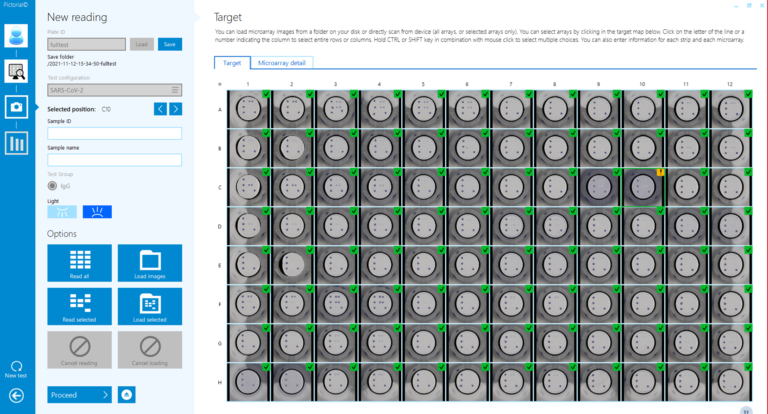Go to previous selected position arrow
This screenshot has height=414, width=768.
160,109
